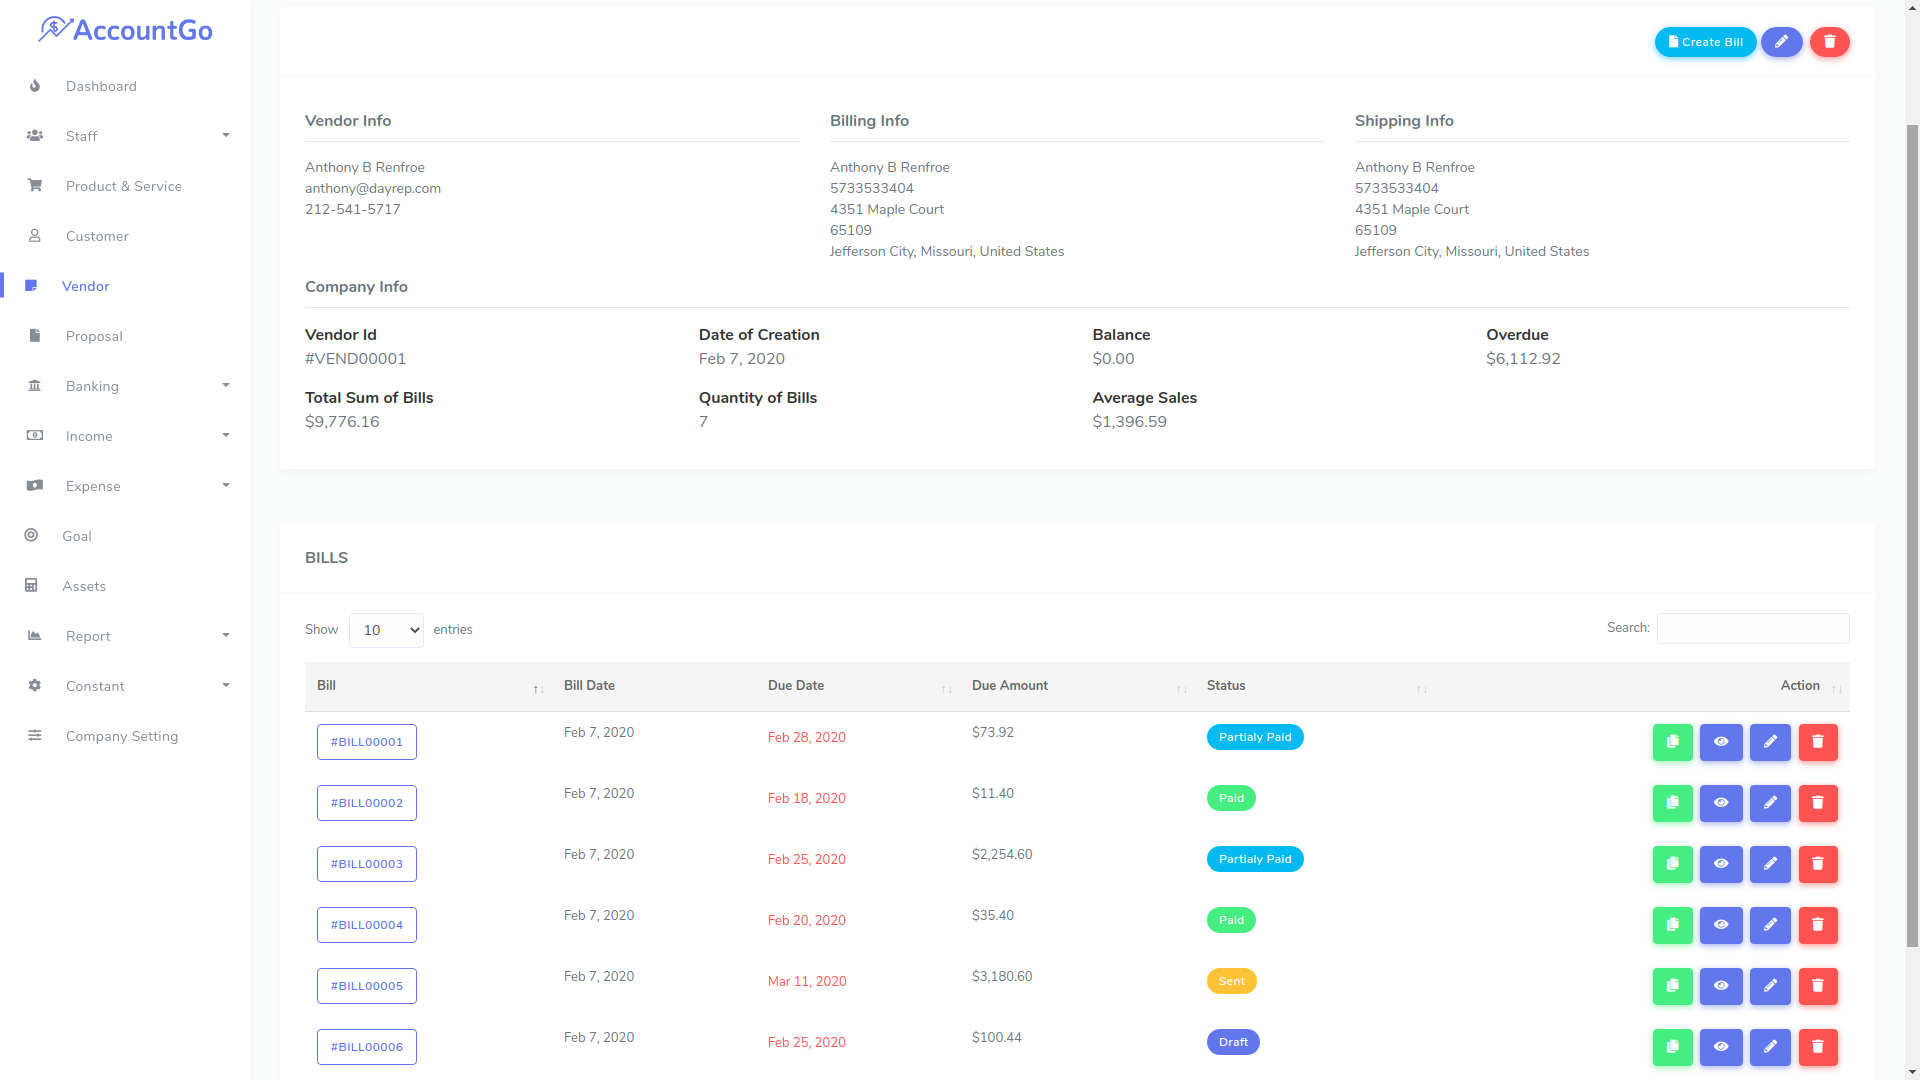Viewport: 1920px width, 1080px height.
Task: Click the duplicate icon for bill #BILL00001
Action: click(x=1672, y=742)
